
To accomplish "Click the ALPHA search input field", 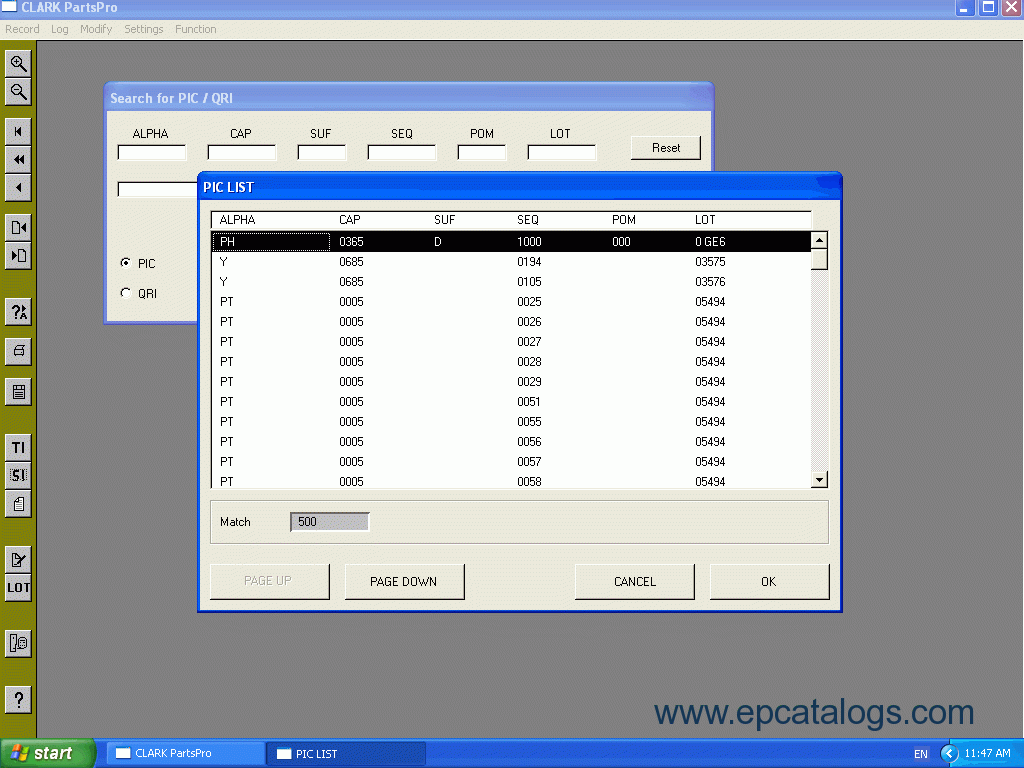I will tap(152, 153).
